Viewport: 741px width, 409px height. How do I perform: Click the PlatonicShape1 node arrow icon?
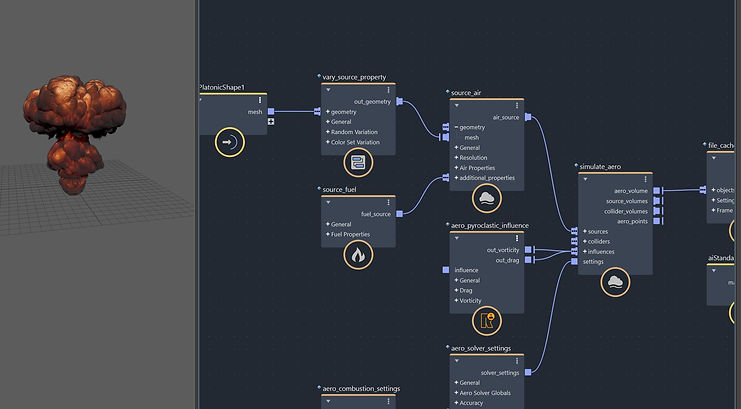(x=230, y=142)
